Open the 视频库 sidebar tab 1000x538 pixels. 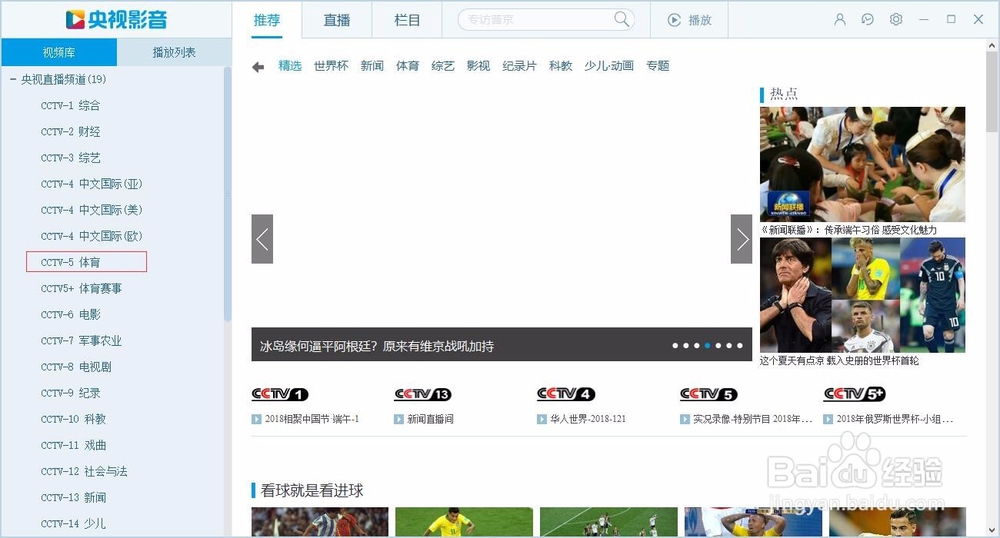[x=59, y=52]
